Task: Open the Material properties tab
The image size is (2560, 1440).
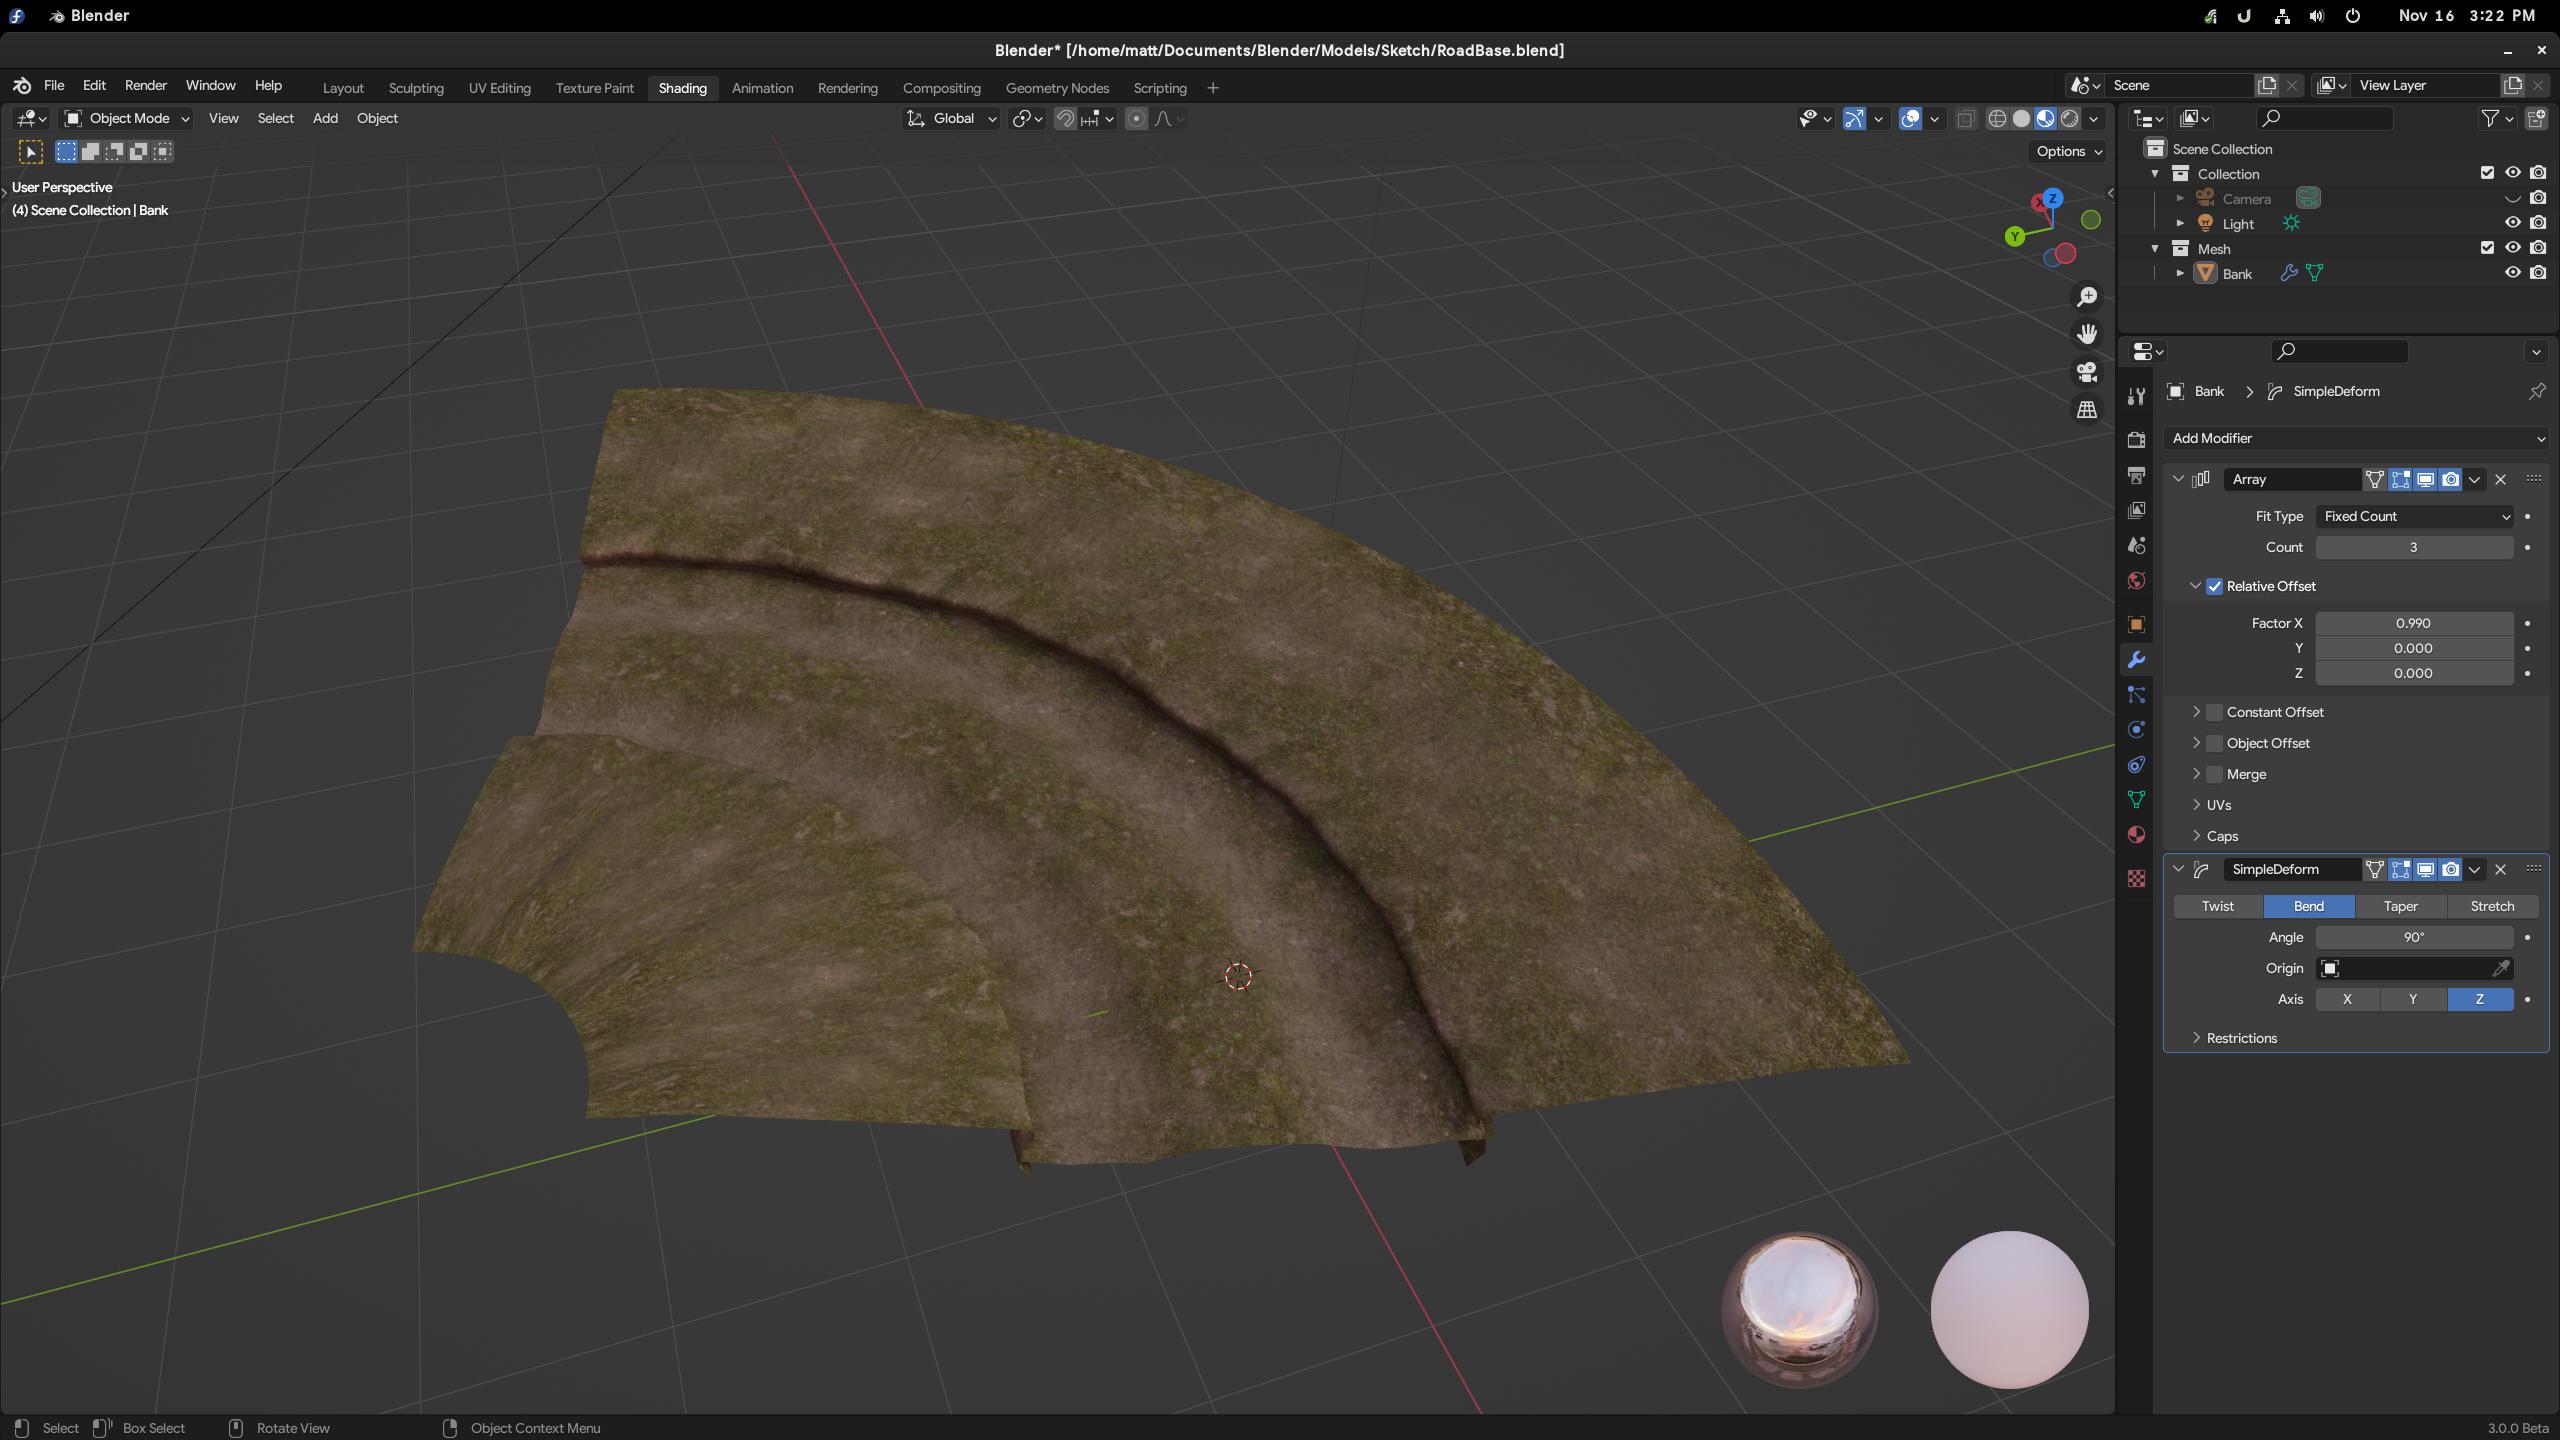Action: [2136, 834]
